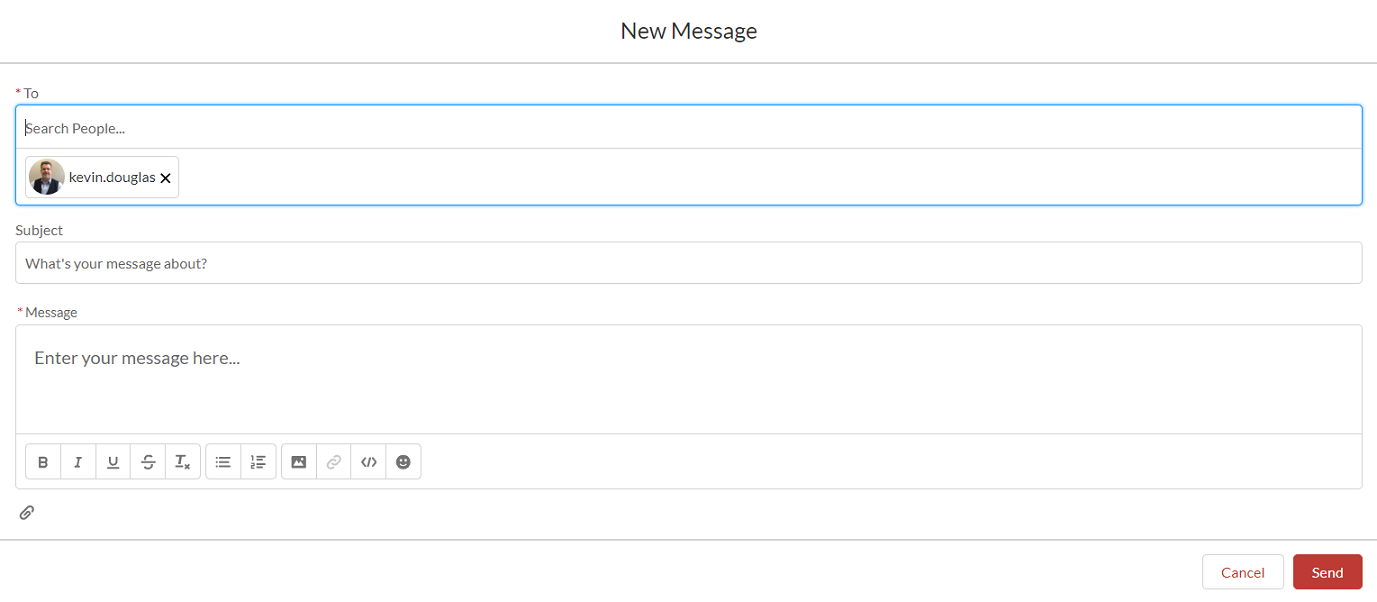The width and height of the screenshot is (1377, 602).
Task: Send the new message
Action: (1327, 571)
